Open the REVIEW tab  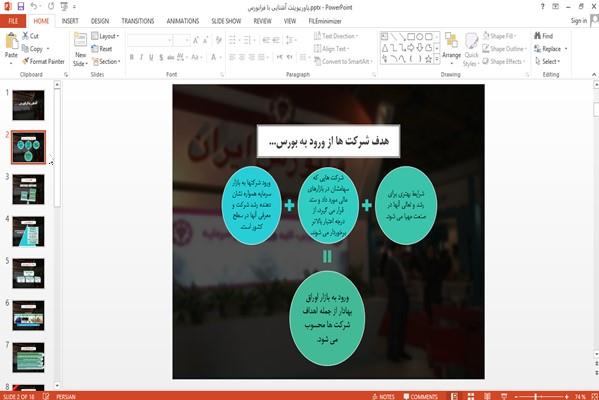tap(262, 21)
